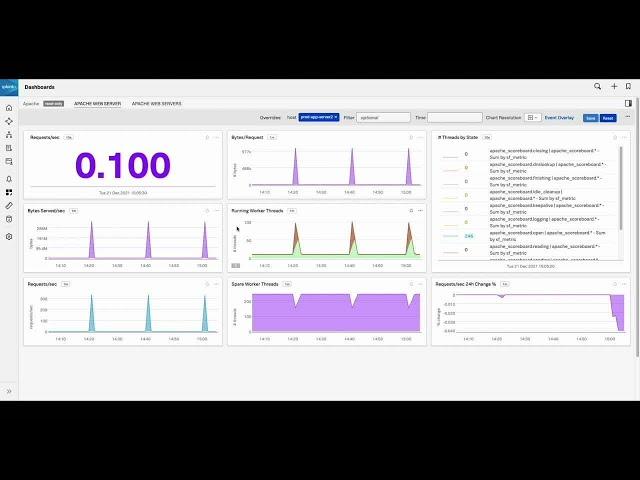Viewport: 640px width, 480px height.
Task: Open the Log Observer sidebar icon
Action: click(x=9, y=148)
